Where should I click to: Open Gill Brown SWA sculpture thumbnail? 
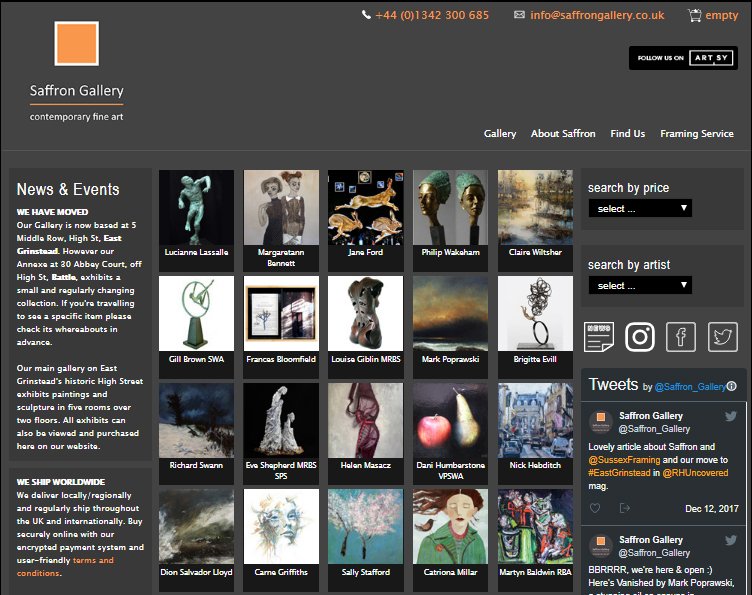[197, 314]
